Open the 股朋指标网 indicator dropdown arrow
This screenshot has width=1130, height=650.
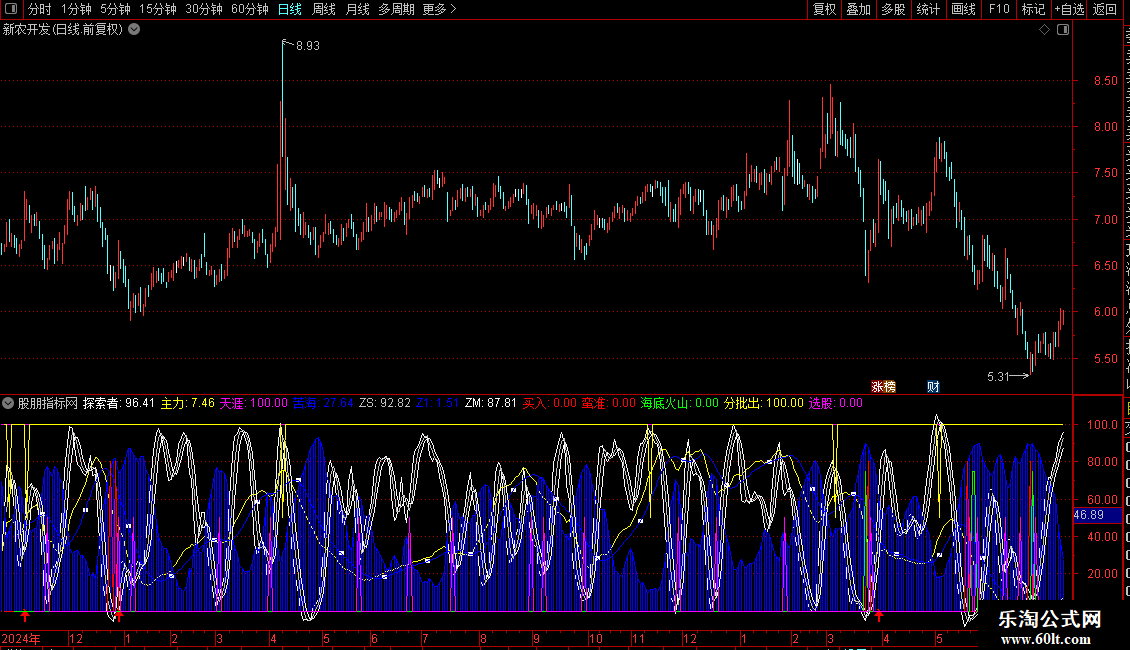tap(8, 404)
